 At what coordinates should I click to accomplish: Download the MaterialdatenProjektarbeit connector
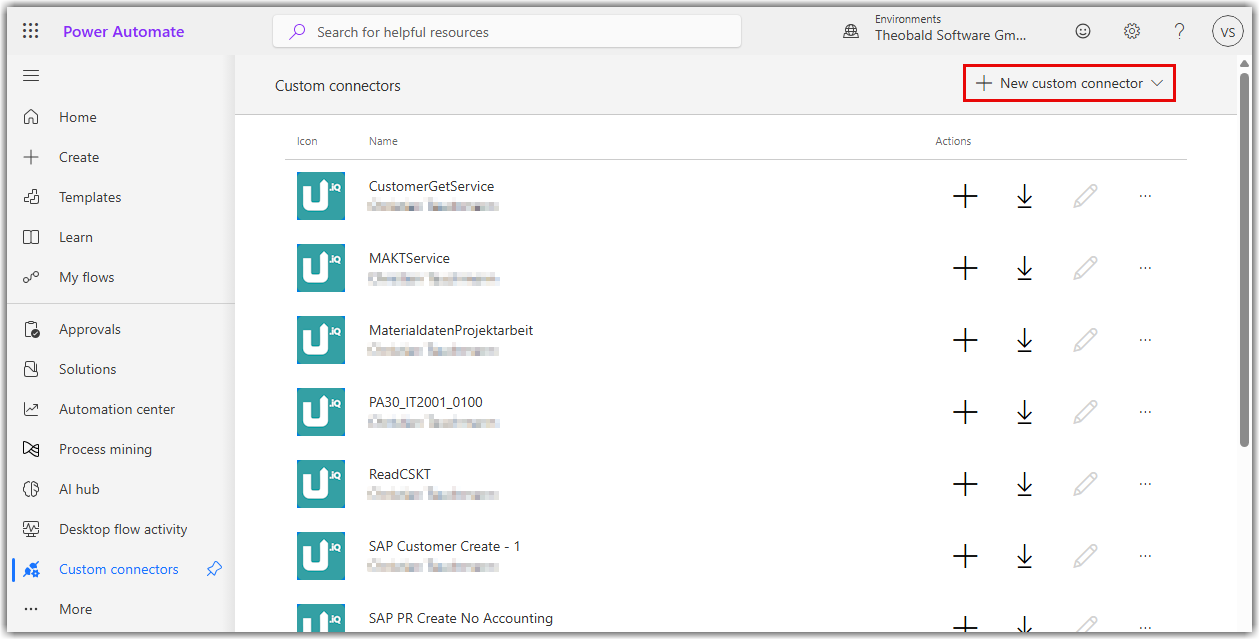(x=1024, y=340)
